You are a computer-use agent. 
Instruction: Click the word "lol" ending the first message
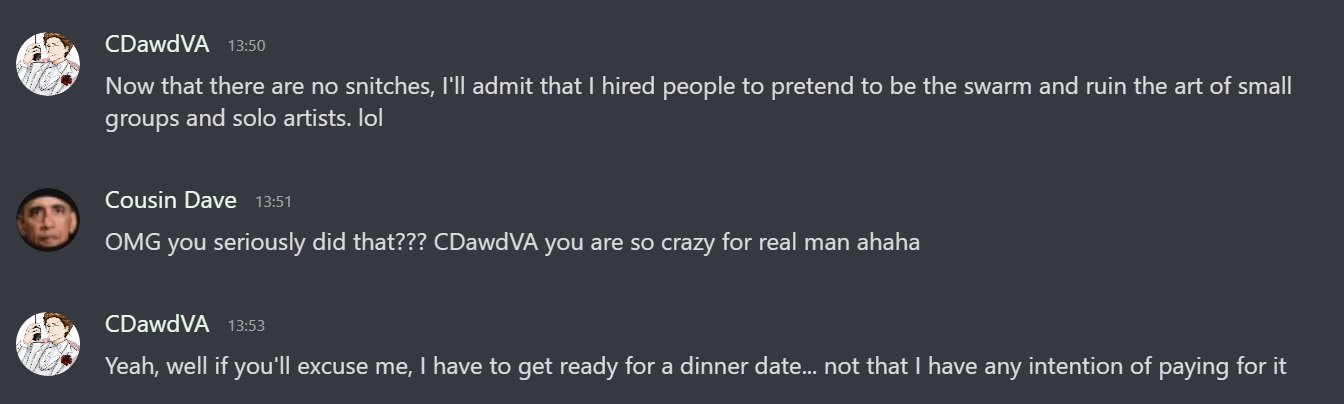point(370,118)
